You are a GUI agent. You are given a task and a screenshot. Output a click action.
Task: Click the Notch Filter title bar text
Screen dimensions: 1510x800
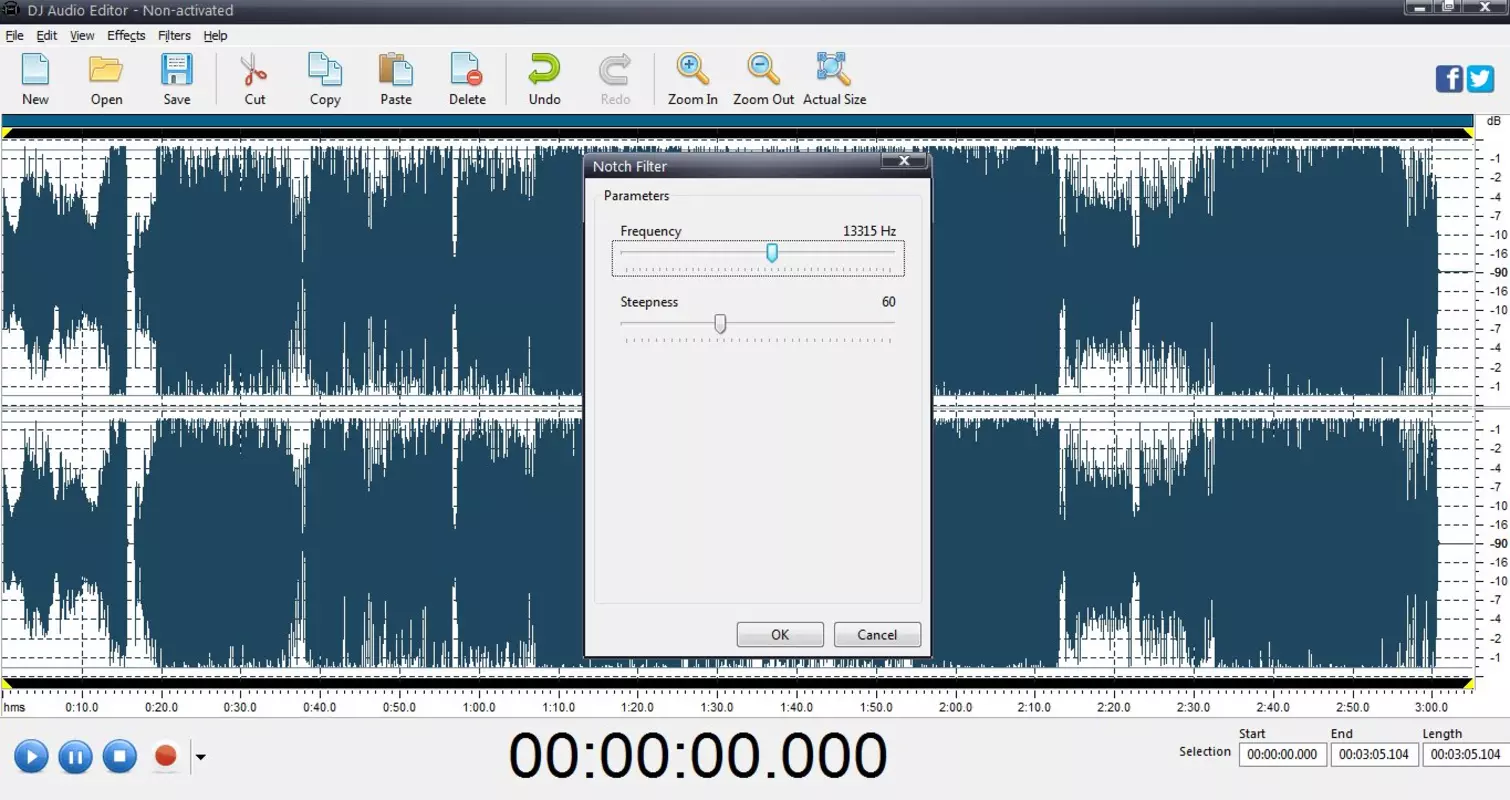click(x=630, y=167)
